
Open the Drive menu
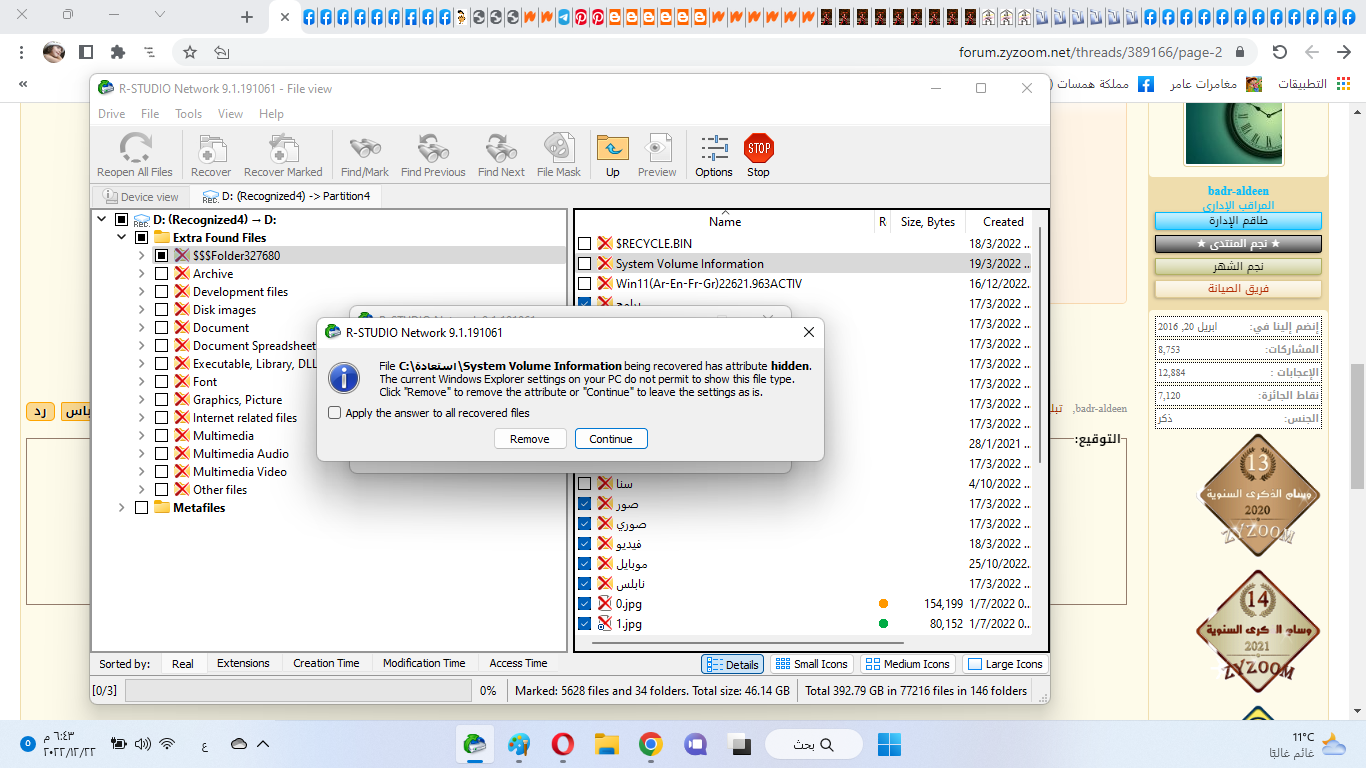coord(111,114)
